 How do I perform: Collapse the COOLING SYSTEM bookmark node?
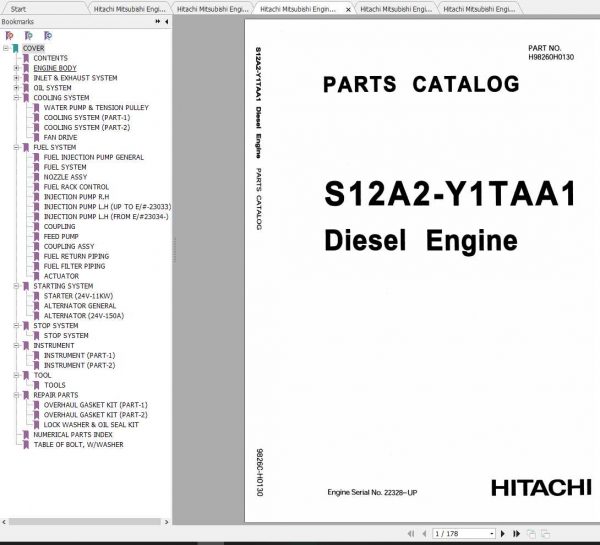[x=16, y=98]
